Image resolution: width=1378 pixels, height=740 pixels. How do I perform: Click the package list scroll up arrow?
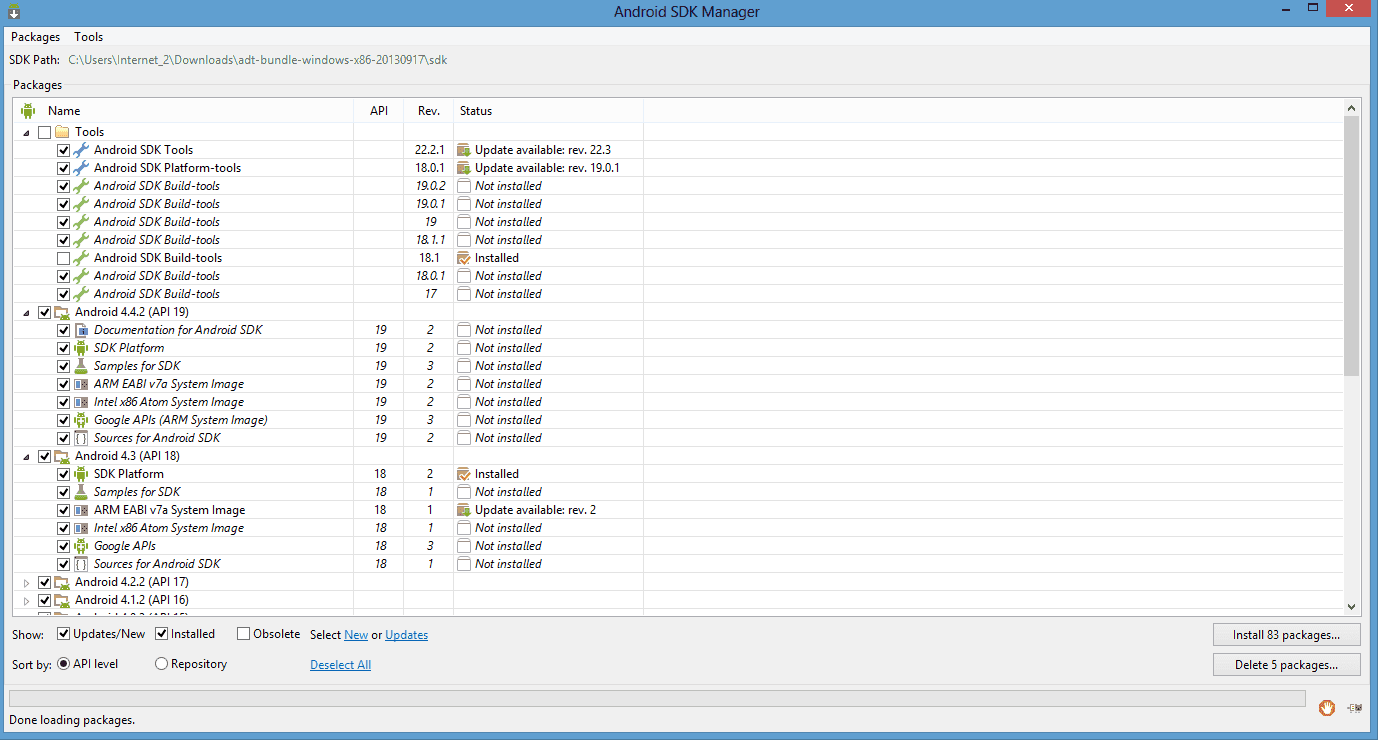(x=1351, y=107)
